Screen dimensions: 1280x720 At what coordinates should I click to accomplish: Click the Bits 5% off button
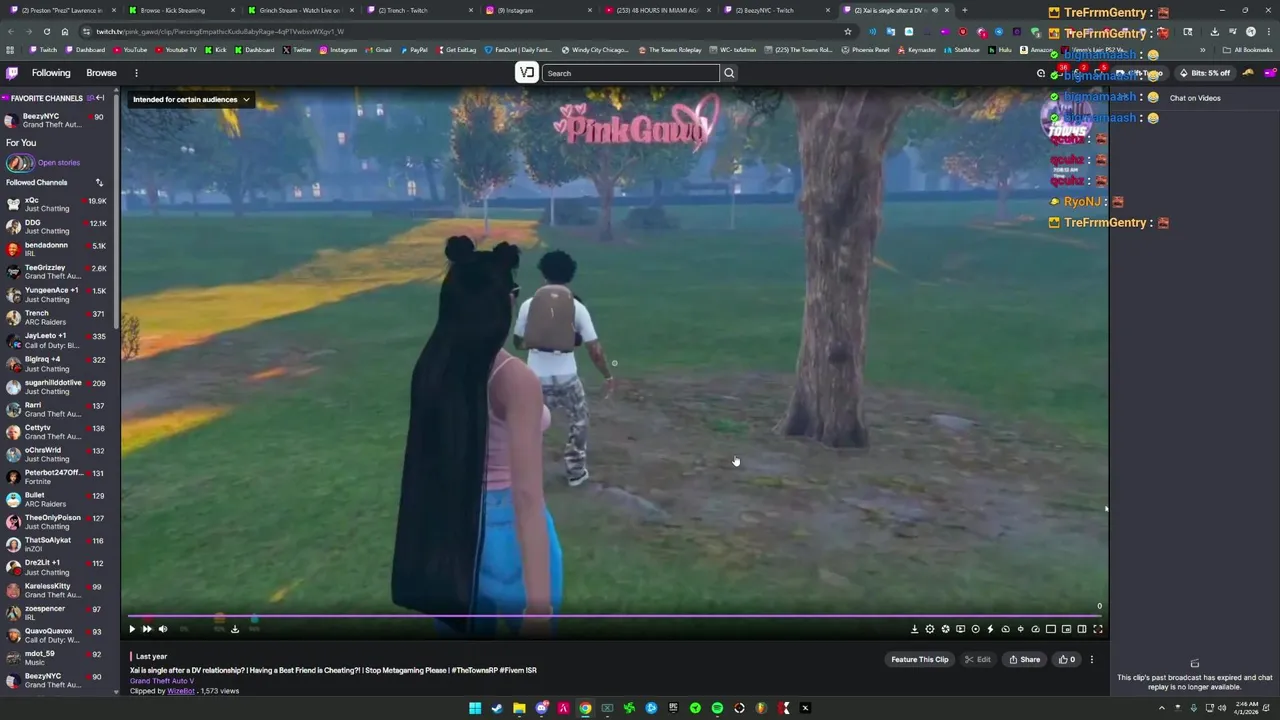tap(1205, 73)
